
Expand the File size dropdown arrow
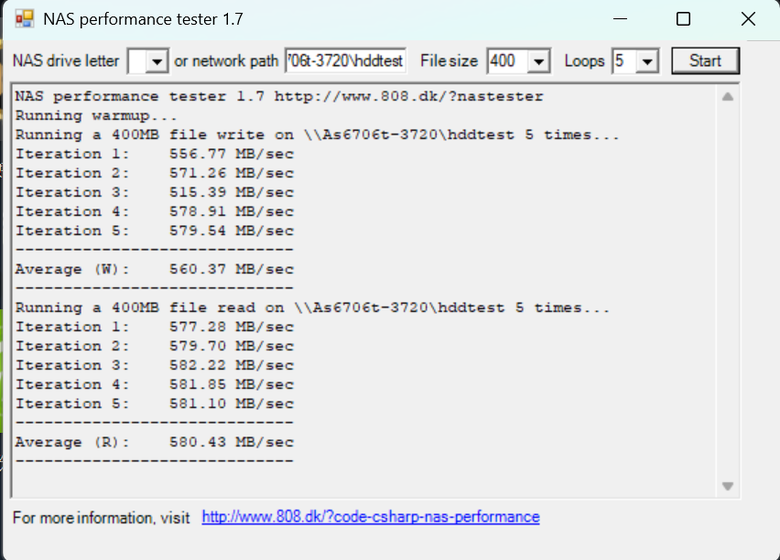click(x=538, y=62)
